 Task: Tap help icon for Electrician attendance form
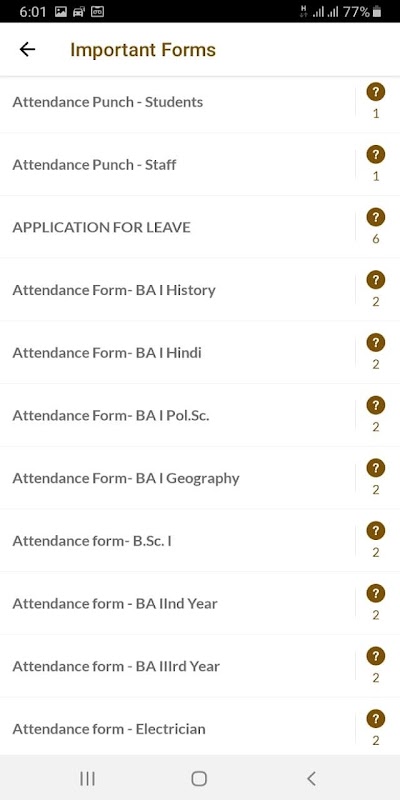click(x=376, y=719)
